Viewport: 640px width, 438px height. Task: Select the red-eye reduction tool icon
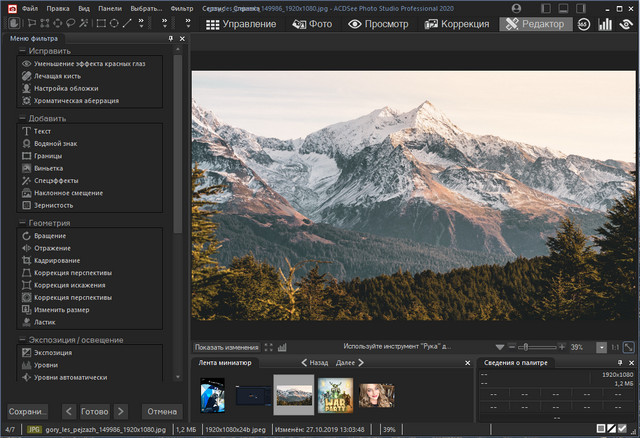coord(26,63)
